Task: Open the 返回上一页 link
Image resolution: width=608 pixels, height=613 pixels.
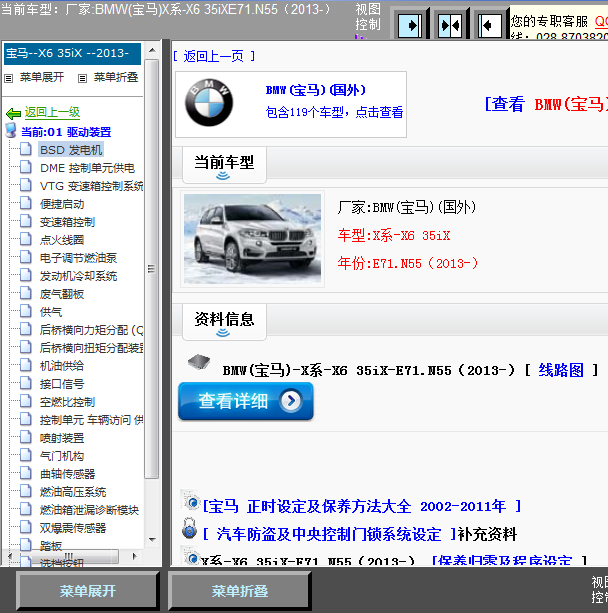Action: [x=214, y=57]
